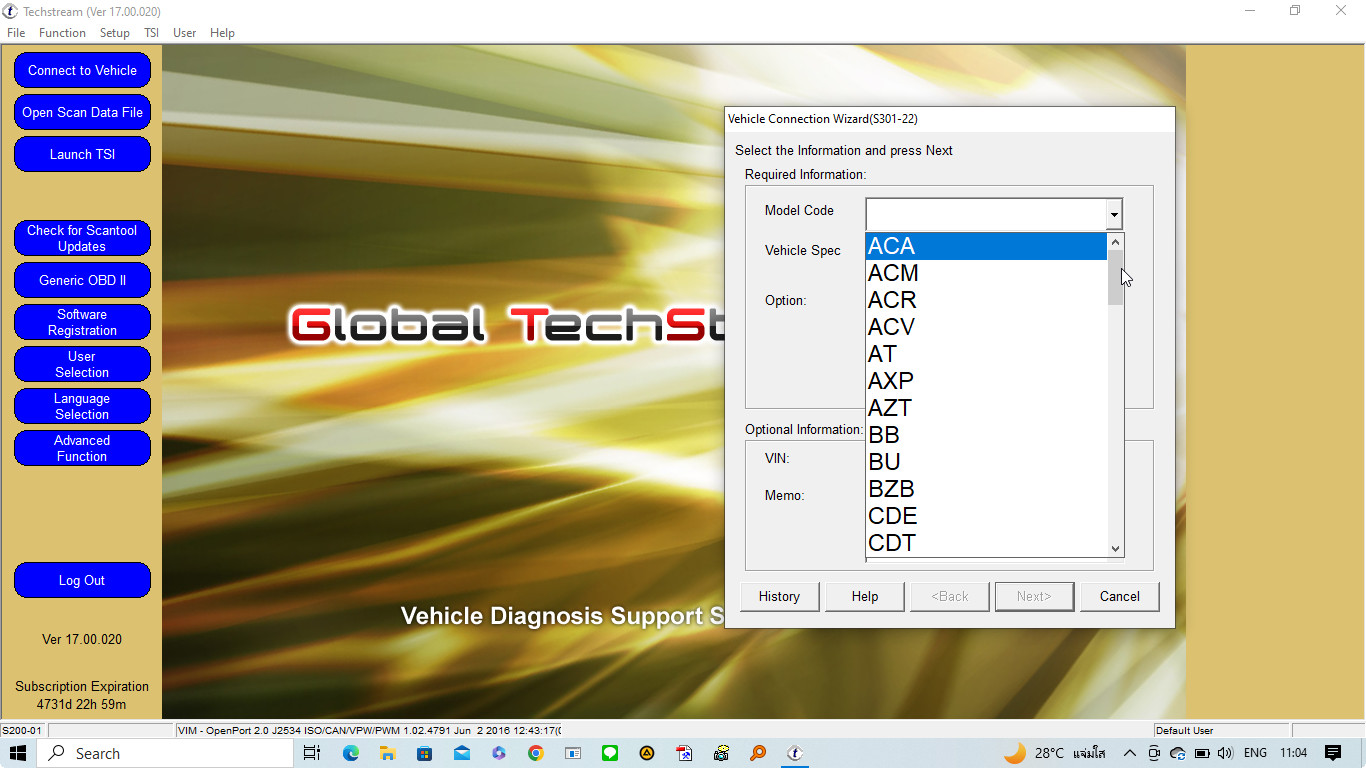This screenshot has width=1366, height=768.
Task: Launch Google Chrome from the taskbar
Action: click(535, 753)
